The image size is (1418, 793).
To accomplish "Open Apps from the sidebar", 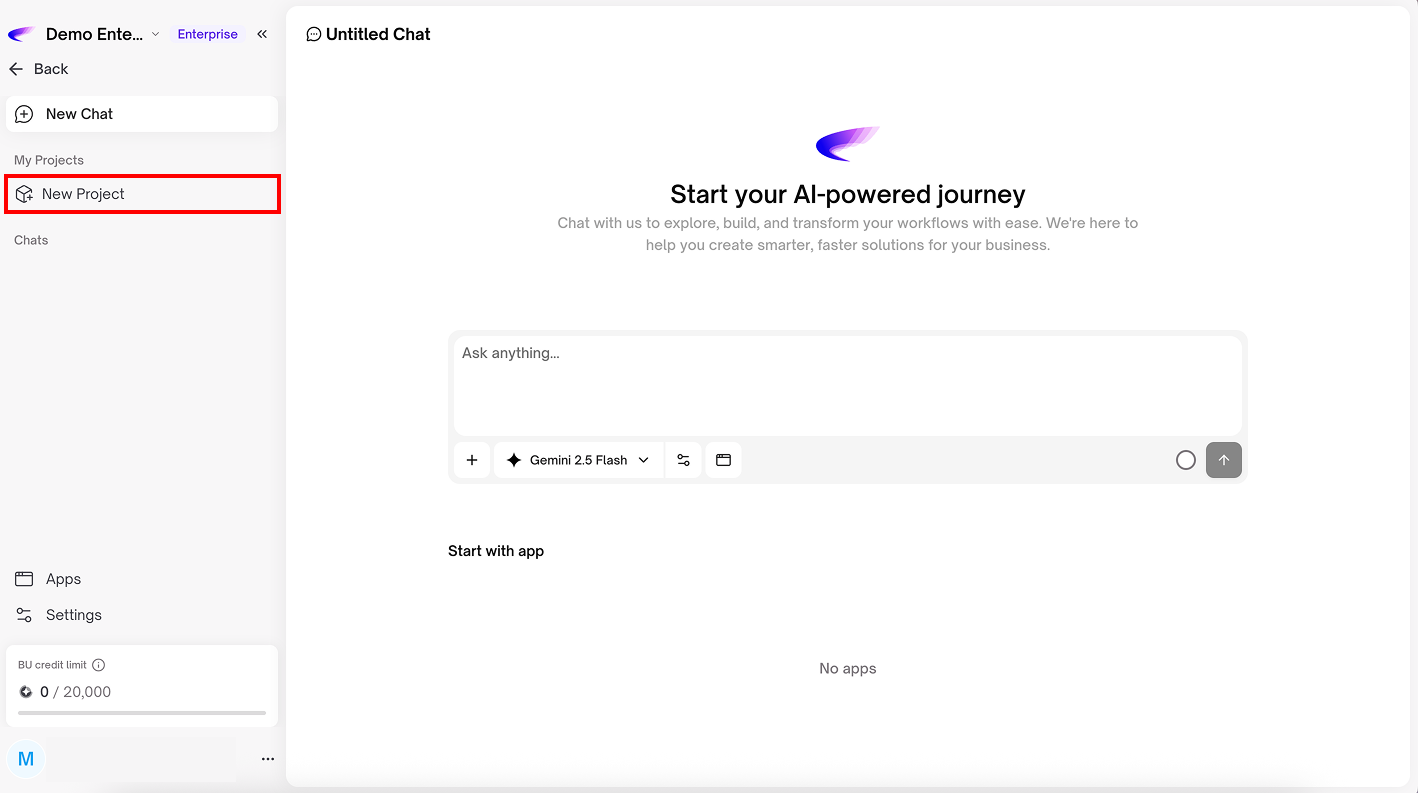I will (62, 579).
